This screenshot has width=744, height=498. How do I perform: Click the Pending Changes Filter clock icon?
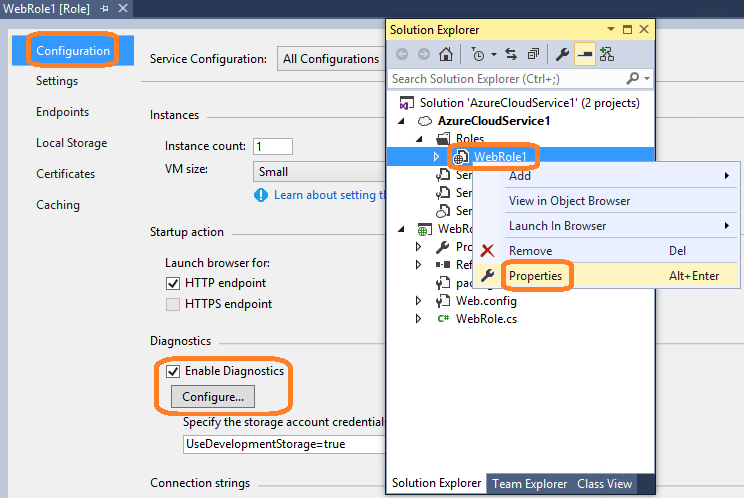(x=478, y=55)
